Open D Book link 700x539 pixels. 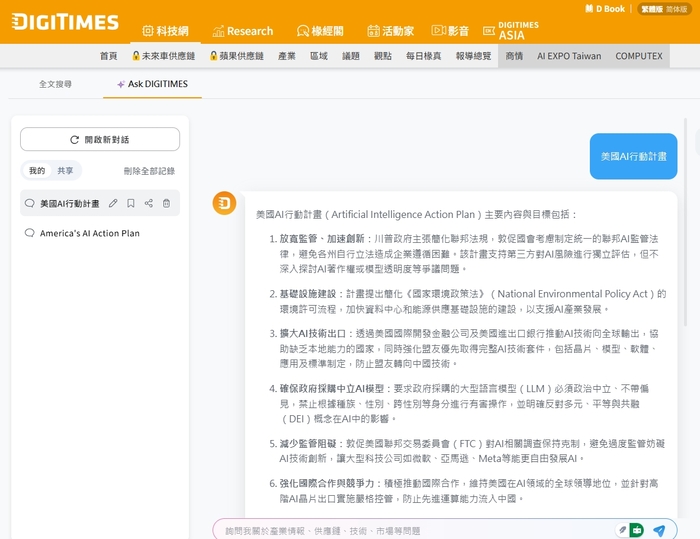tap(605, 9)
